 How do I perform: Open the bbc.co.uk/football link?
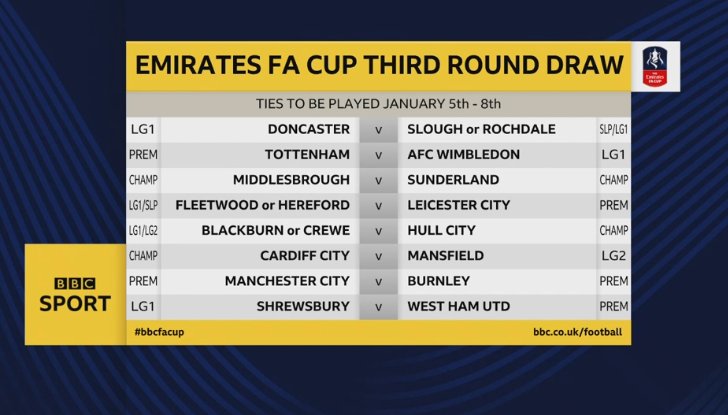click(577, 331)
